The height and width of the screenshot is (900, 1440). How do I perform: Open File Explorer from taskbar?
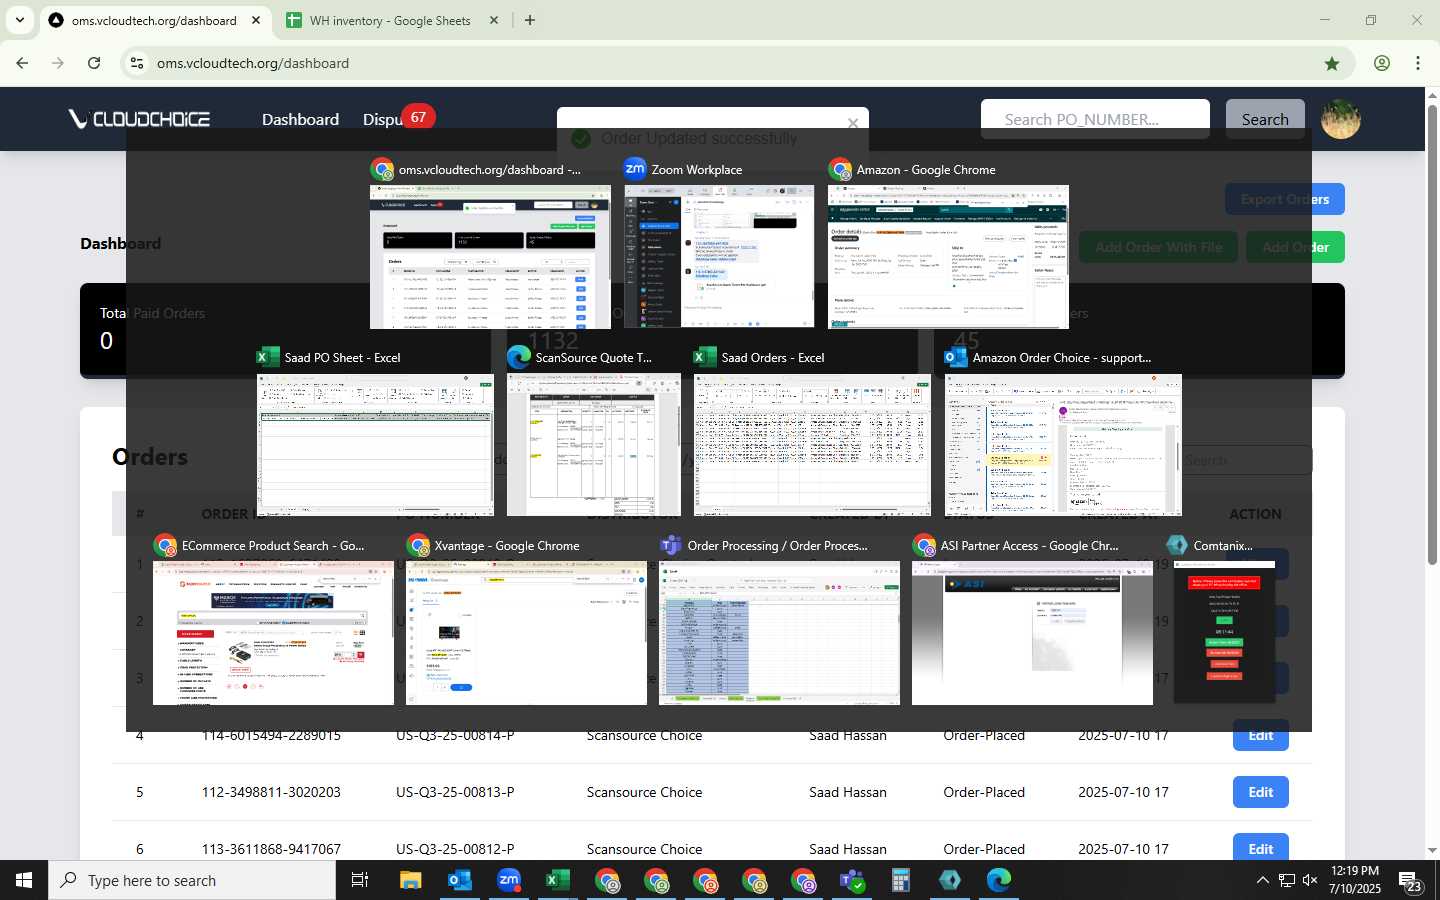tap(410, 880)
